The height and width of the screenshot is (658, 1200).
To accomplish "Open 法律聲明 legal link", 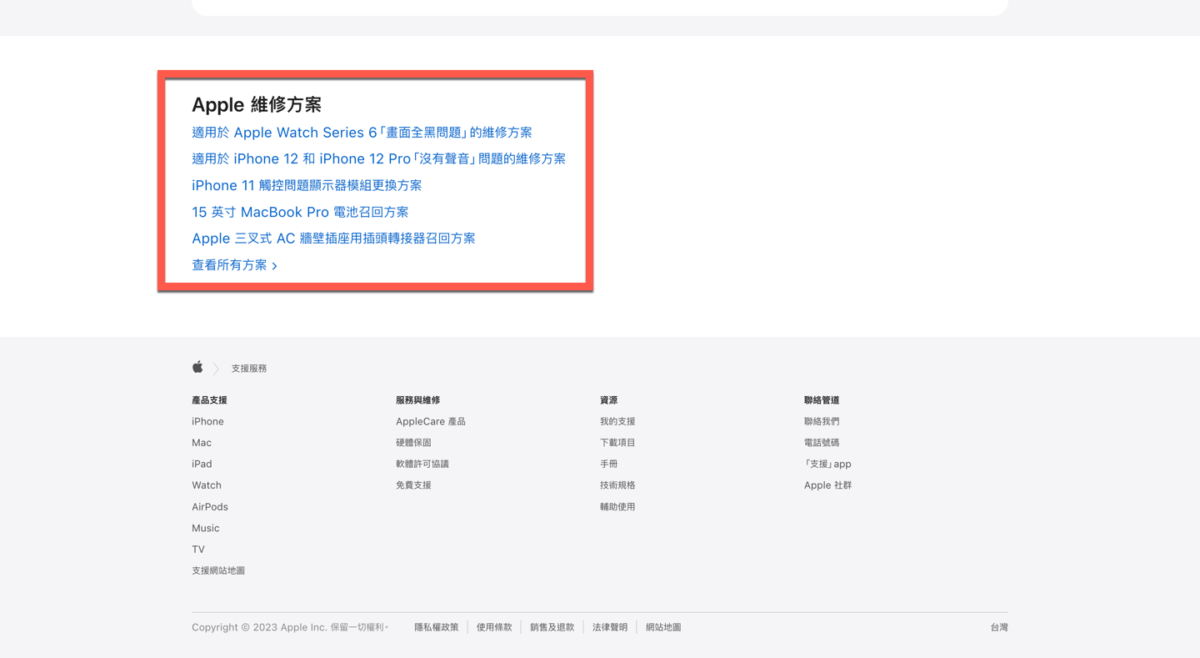I will pyautogui.click(x=610, y=627).
